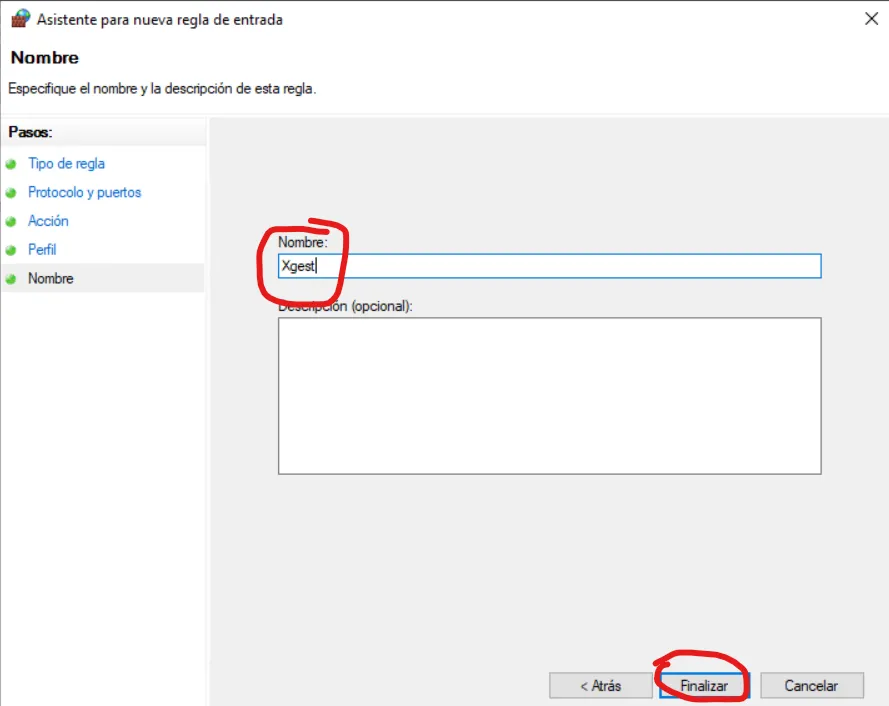The height and width of the screenshot is (706, 889).
Task: Jump to the Acción step
Action: pos(48,221)
